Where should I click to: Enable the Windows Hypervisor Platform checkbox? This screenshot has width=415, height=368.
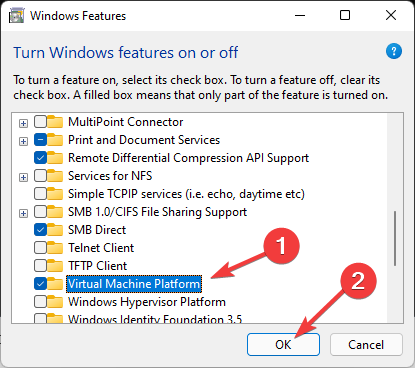(40, 302)
